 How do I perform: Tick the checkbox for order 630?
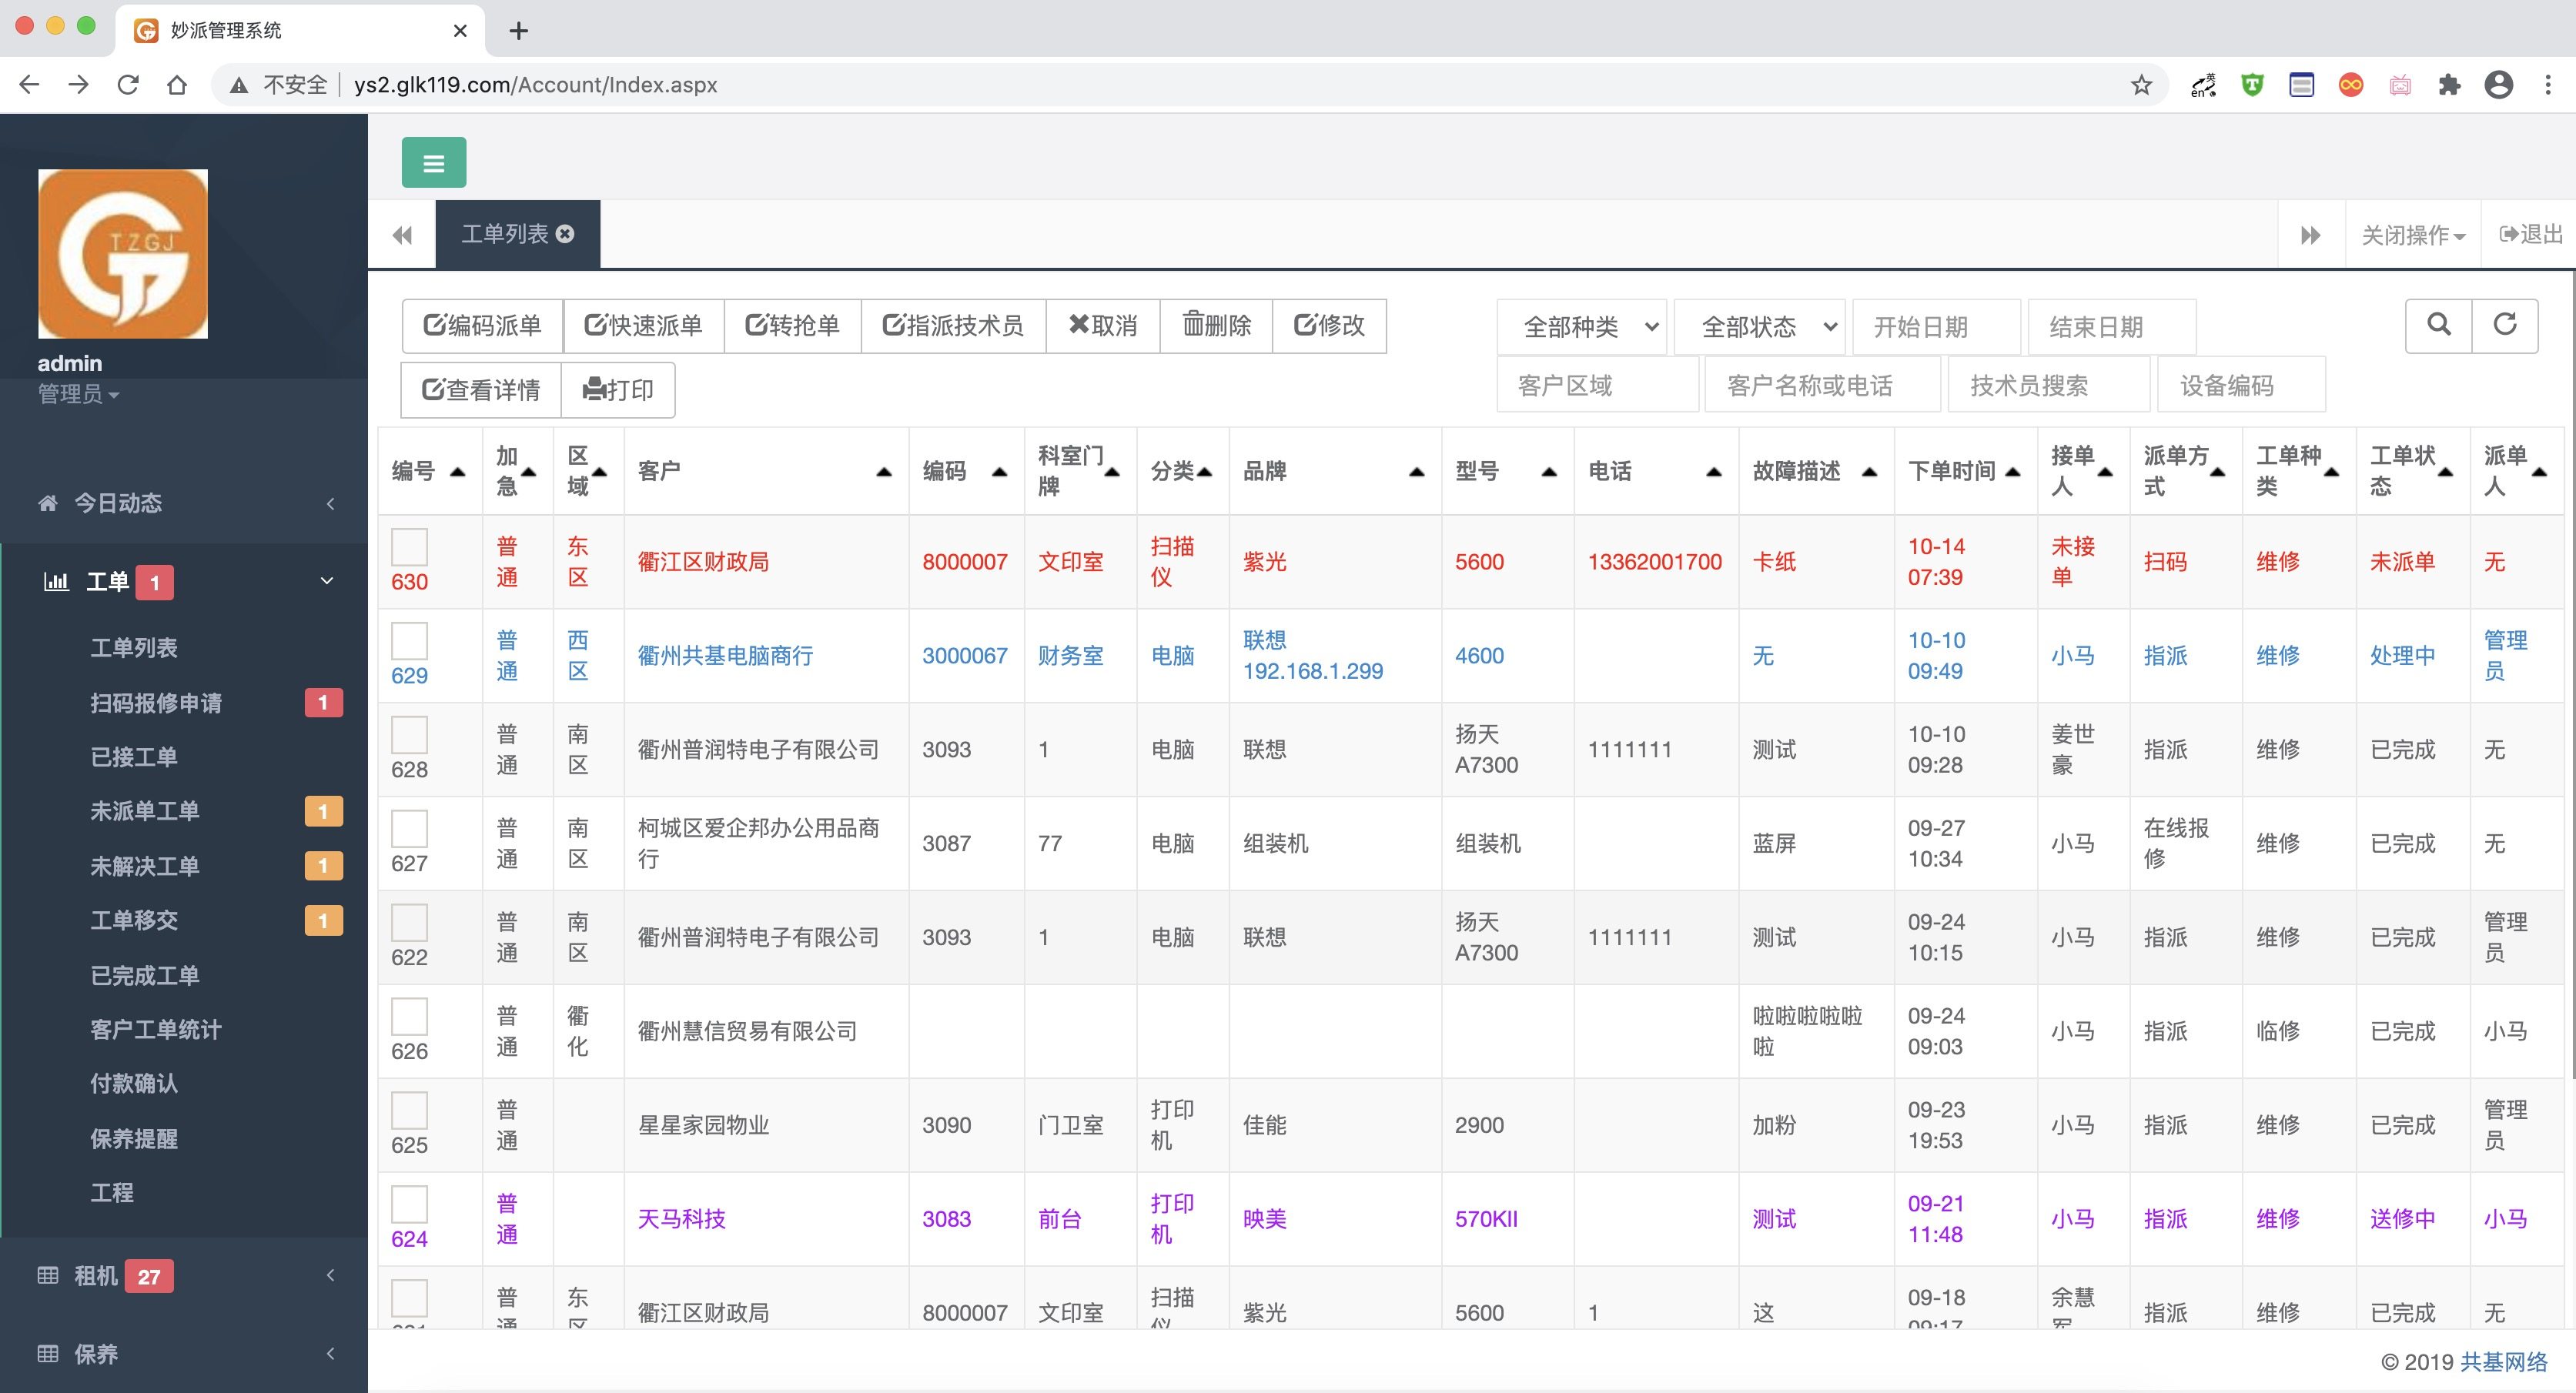pos(409,547)
